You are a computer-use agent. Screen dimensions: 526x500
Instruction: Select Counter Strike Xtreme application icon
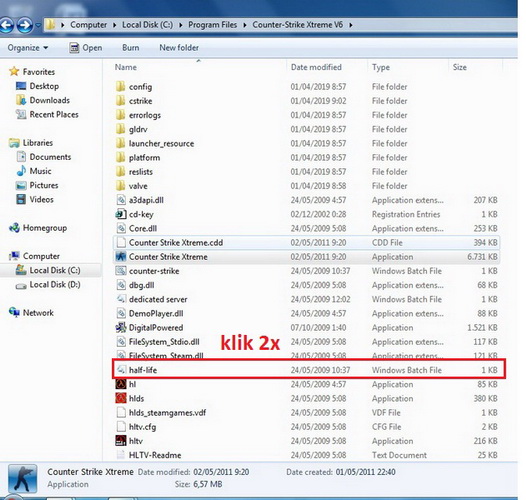pos(120,257)
